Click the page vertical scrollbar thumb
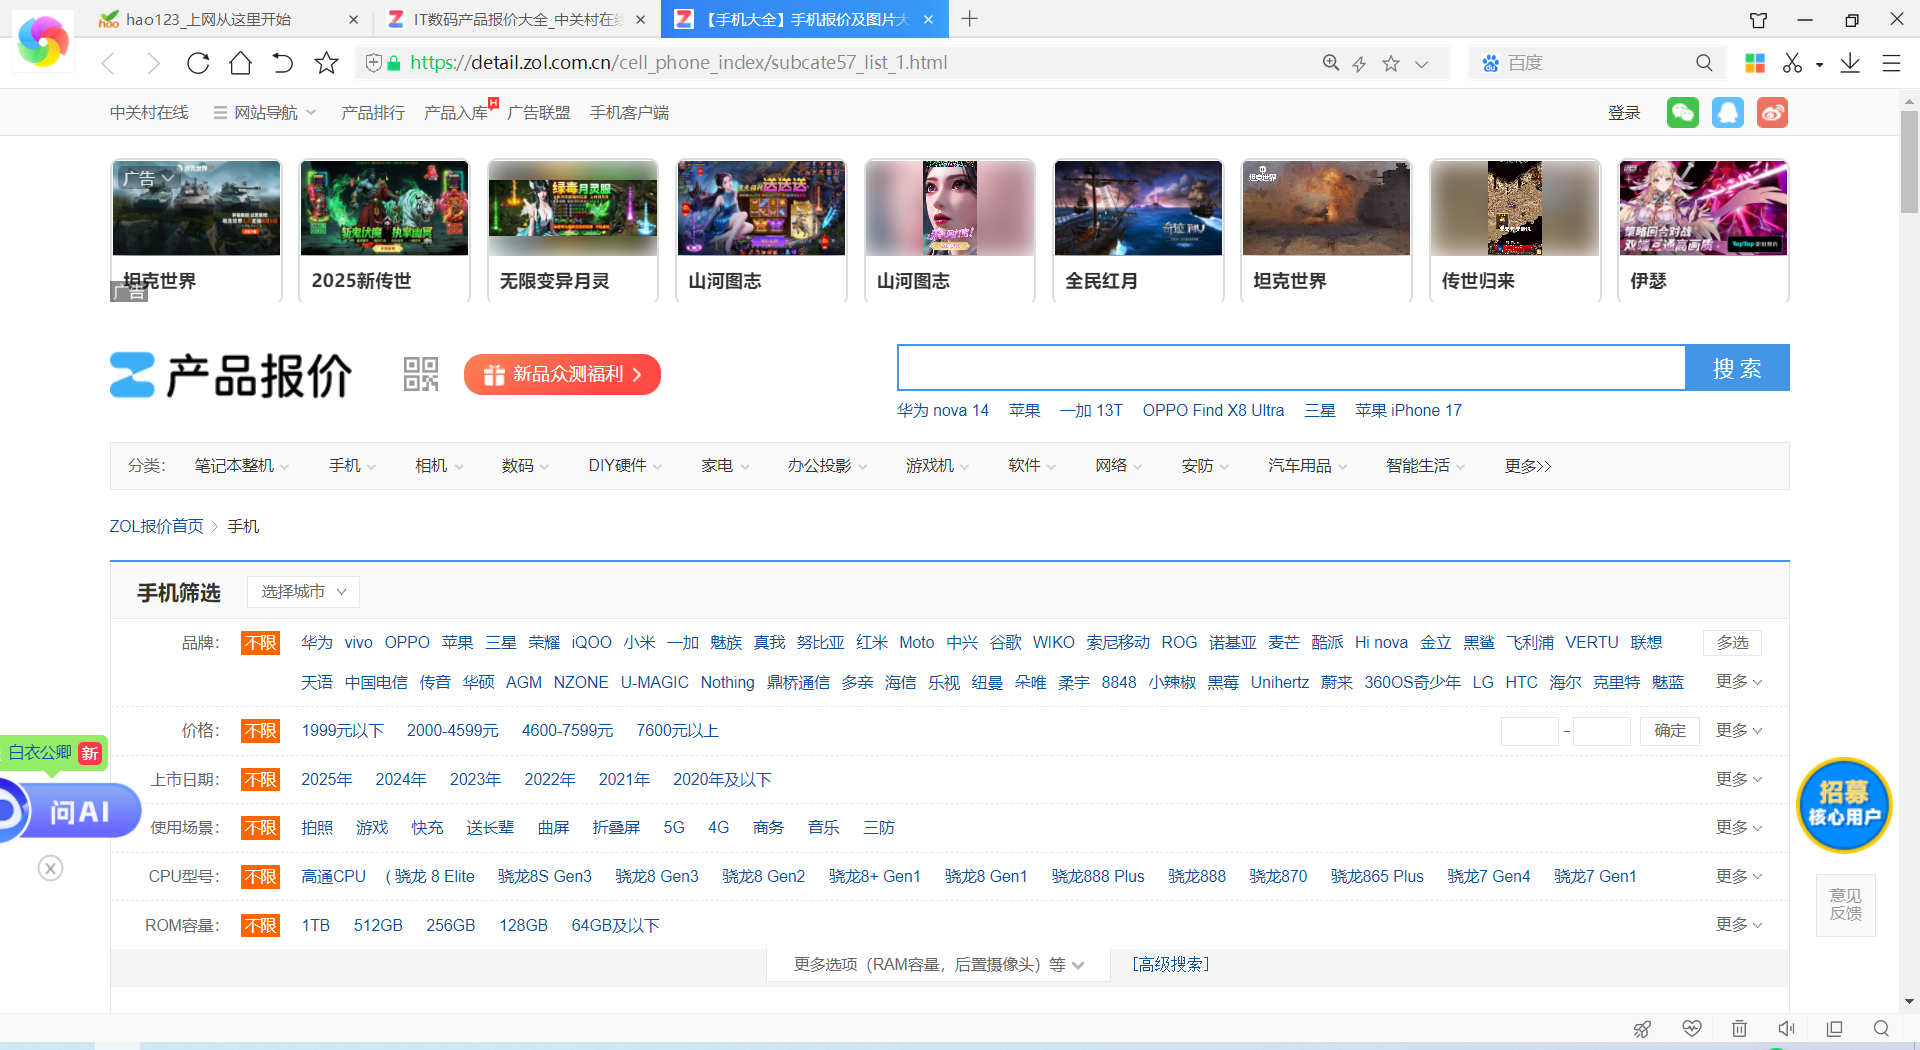1920x1050 pixels. [1909, 160]
